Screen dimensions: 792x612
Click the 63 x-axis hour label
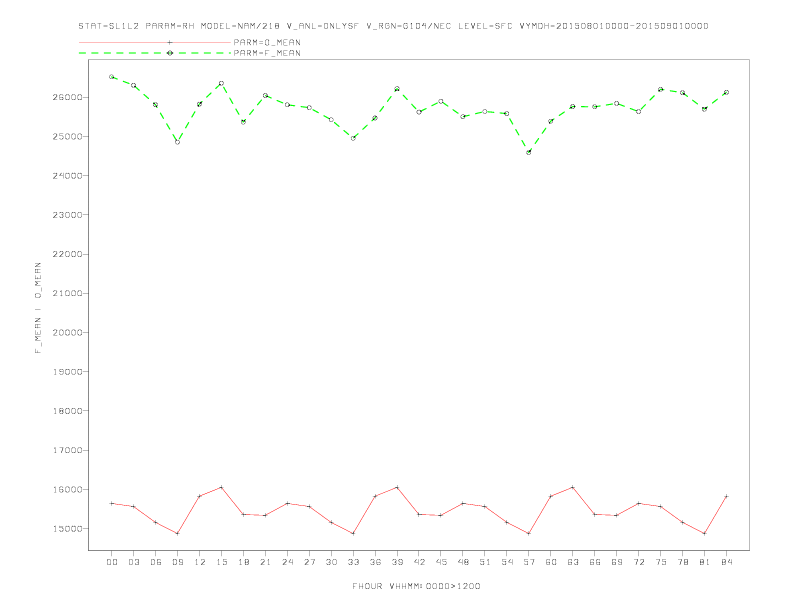[x=573, y=562]
